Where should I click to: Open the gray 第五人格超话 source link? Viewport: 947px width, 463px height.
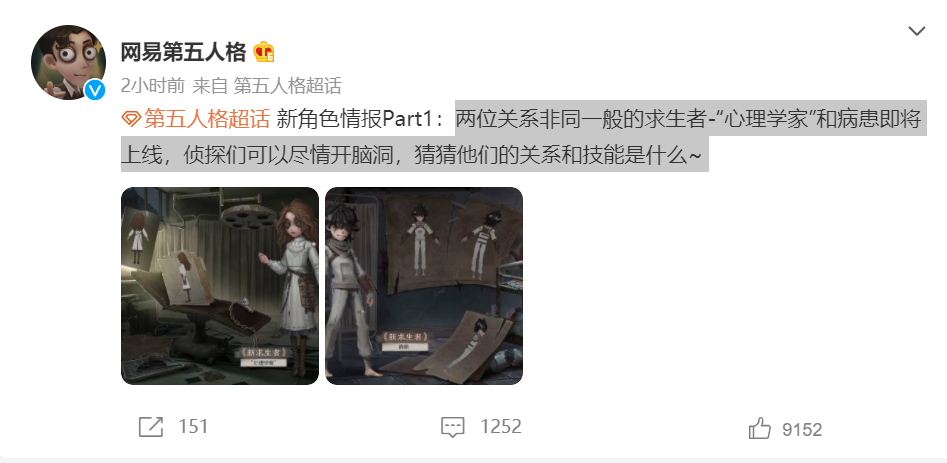click(x=287, y=86)
